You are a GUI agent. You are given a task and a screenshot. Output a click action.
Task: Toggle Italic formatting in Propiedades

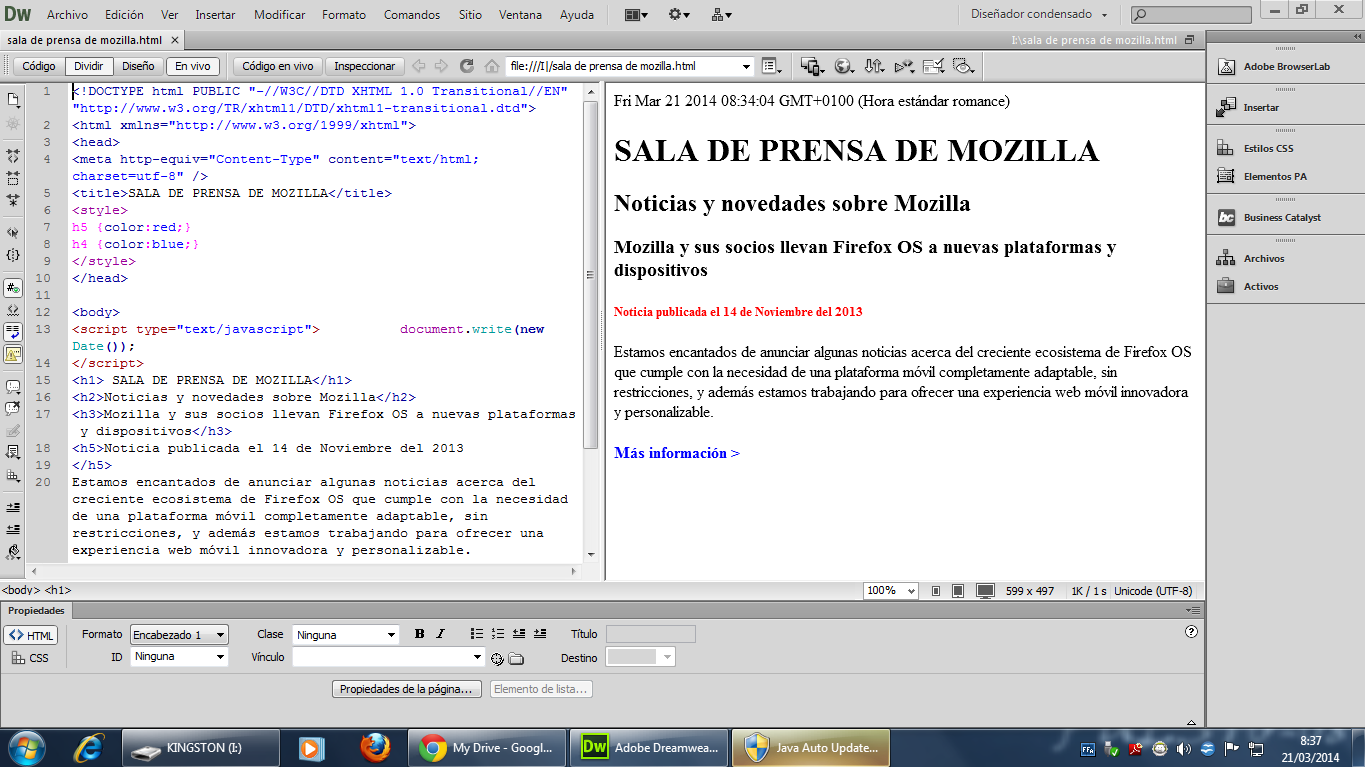point(440,634)
